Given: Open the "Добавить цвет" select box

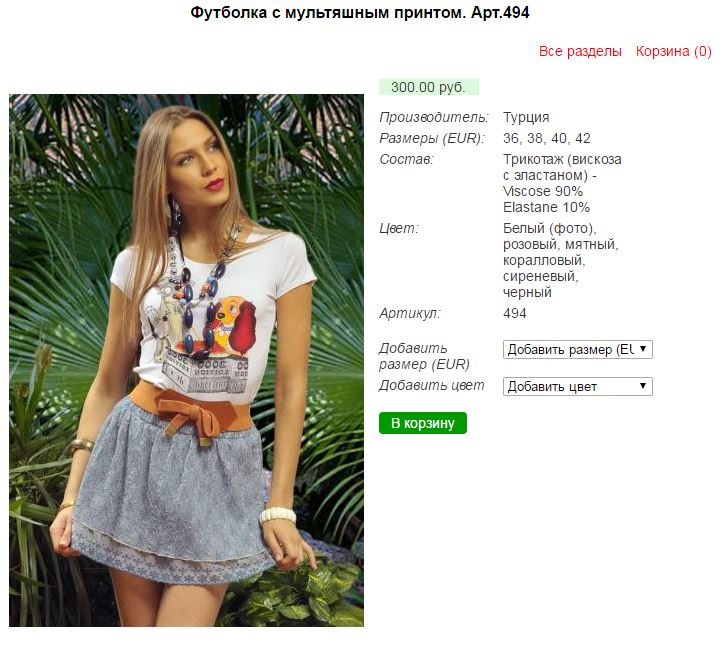Looking at the screenshot, I should point(577,386).
